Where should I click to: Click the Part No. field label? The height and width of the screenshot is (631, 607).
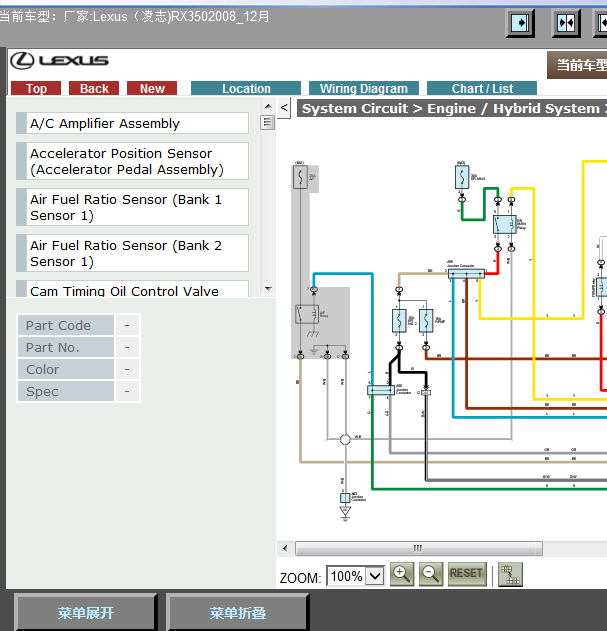pyautogui.click(x=66, y=347)
